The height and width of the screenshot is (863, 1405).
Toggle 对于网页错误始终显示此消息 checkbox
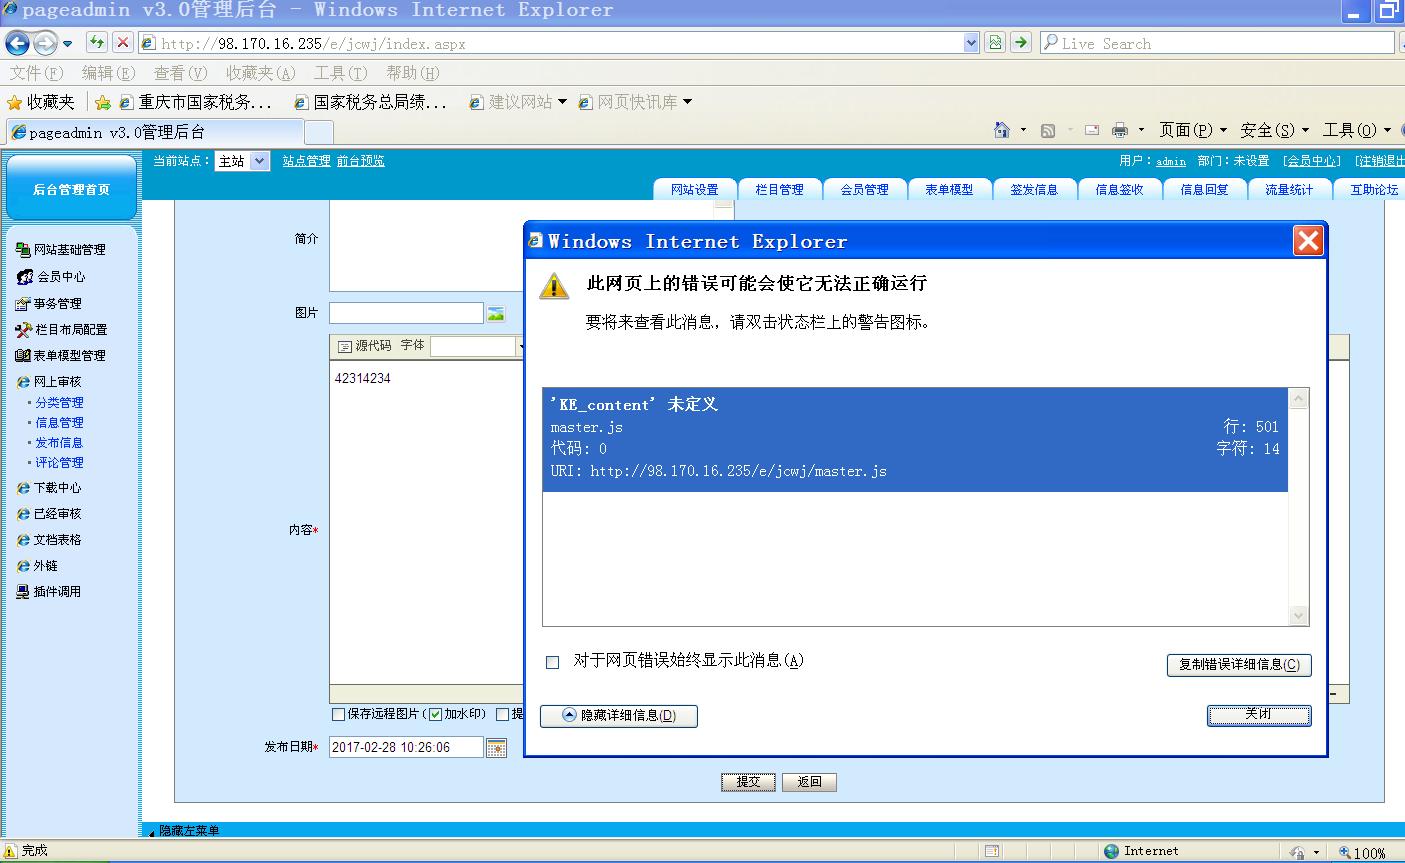tap(552, 662)
